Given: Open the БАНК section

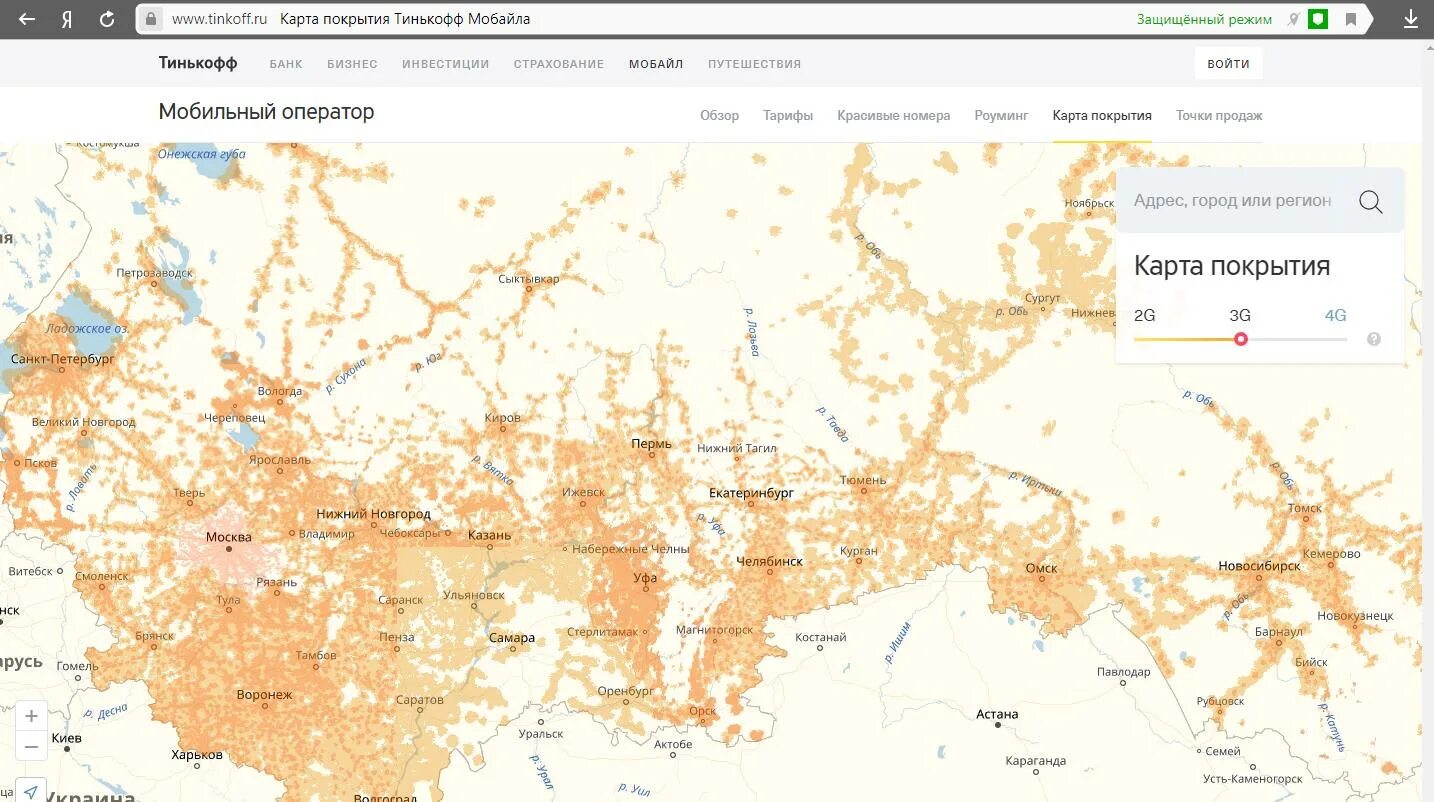Looking at the screenshot, I should pos(286,64).
